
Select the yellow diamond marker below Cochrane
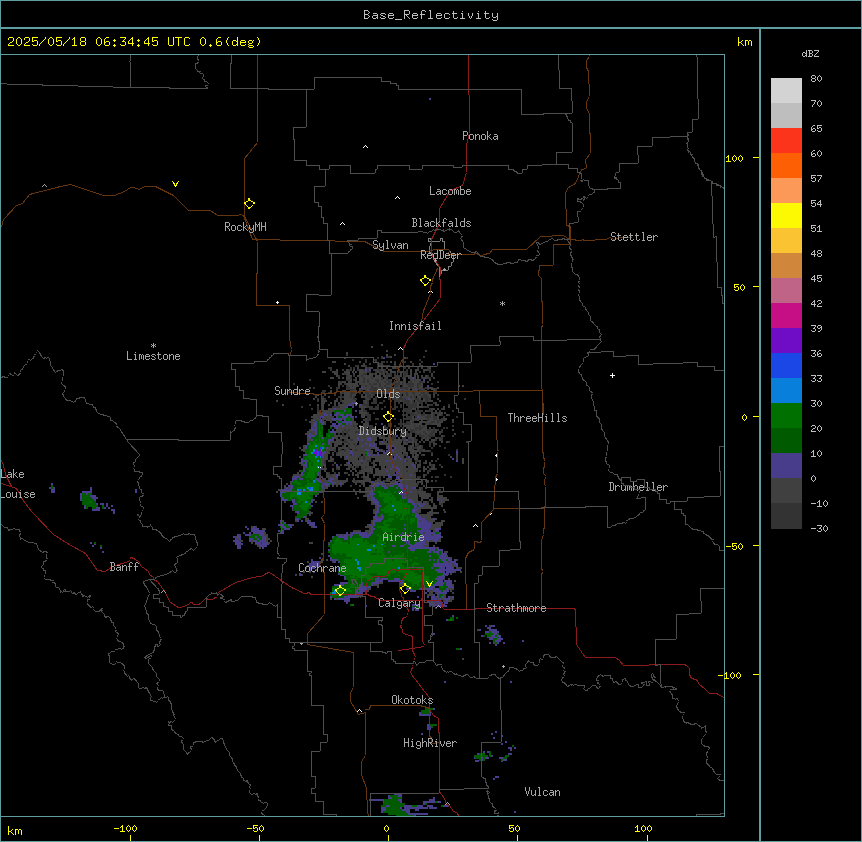tap(340, 591)
